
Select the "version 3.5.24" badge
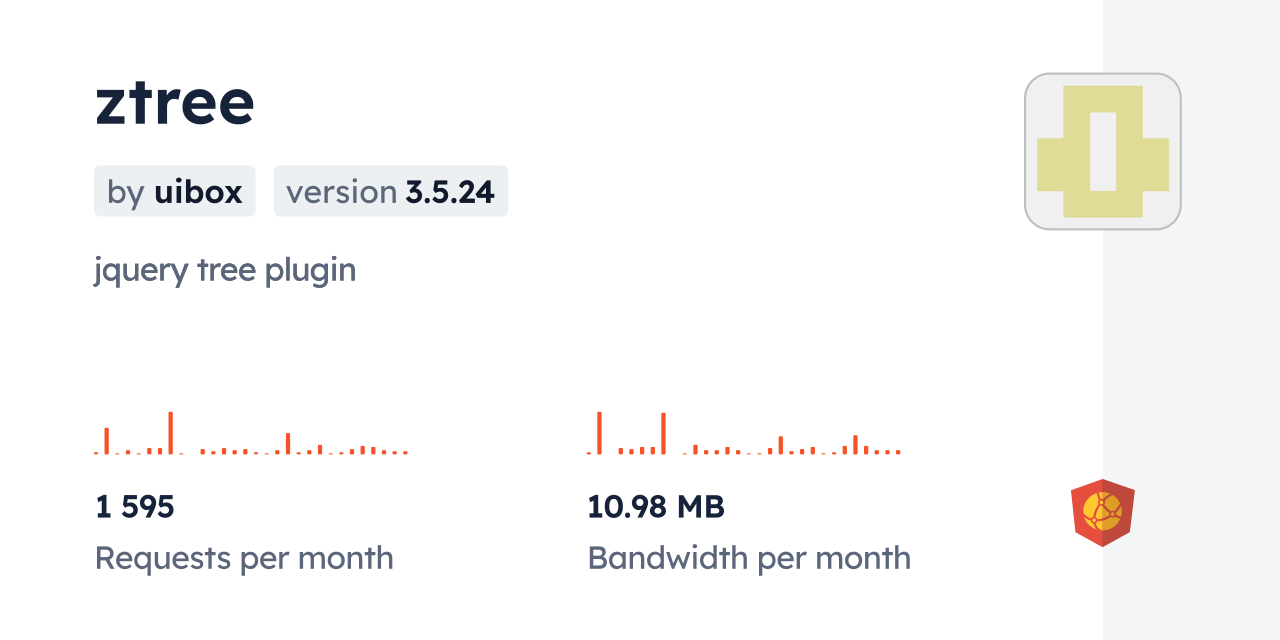click(x=391, y=191)
